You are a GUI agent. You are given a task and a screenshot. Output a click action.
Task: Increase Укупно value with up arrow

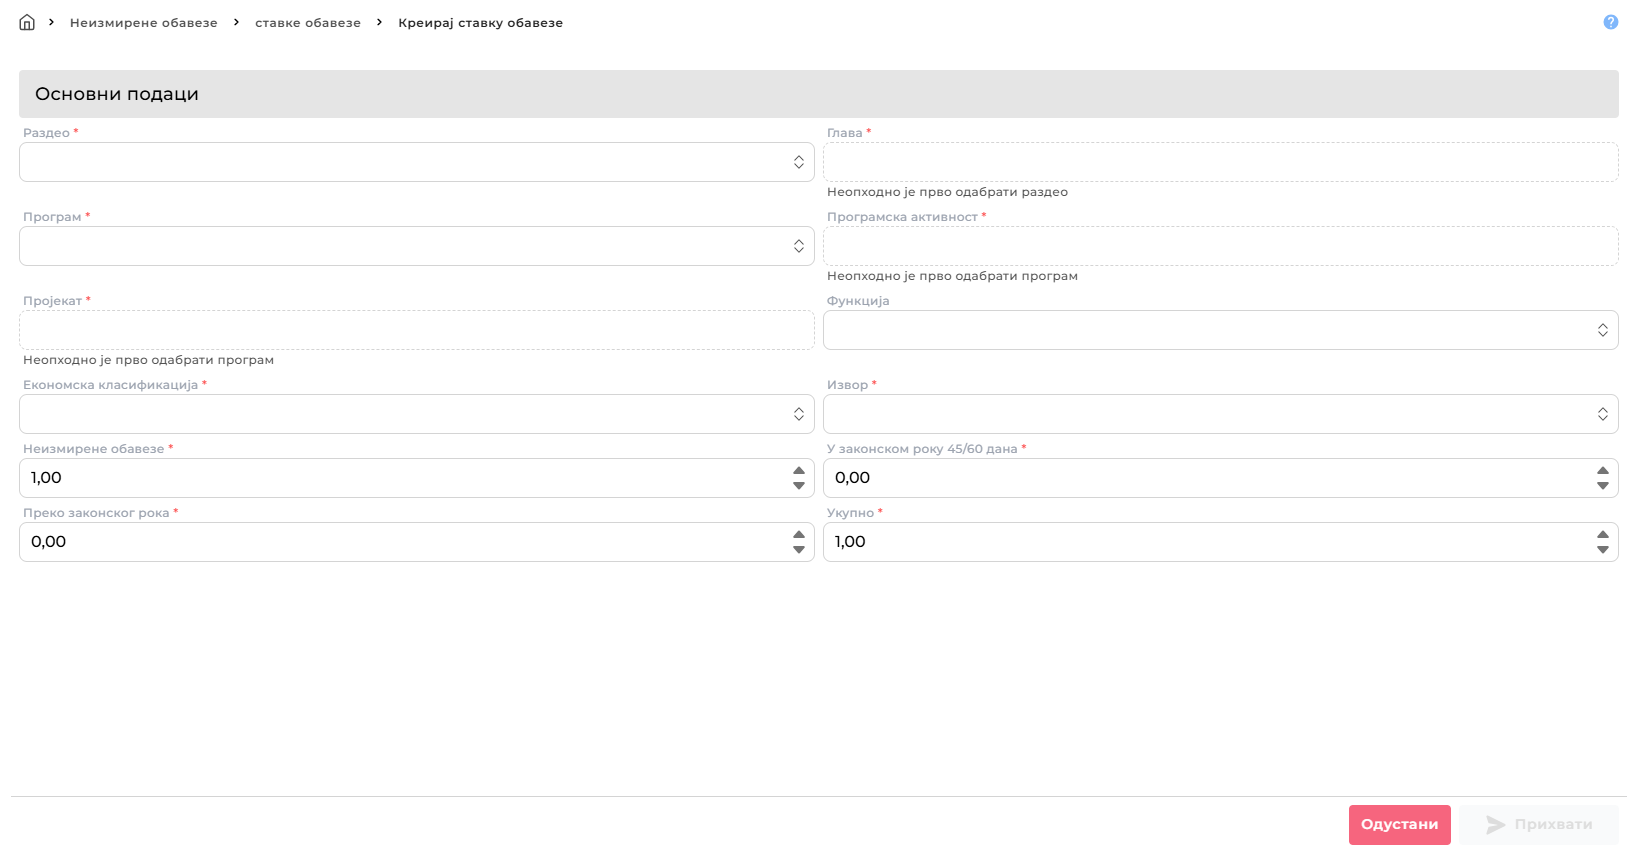tap(1603, 534)
